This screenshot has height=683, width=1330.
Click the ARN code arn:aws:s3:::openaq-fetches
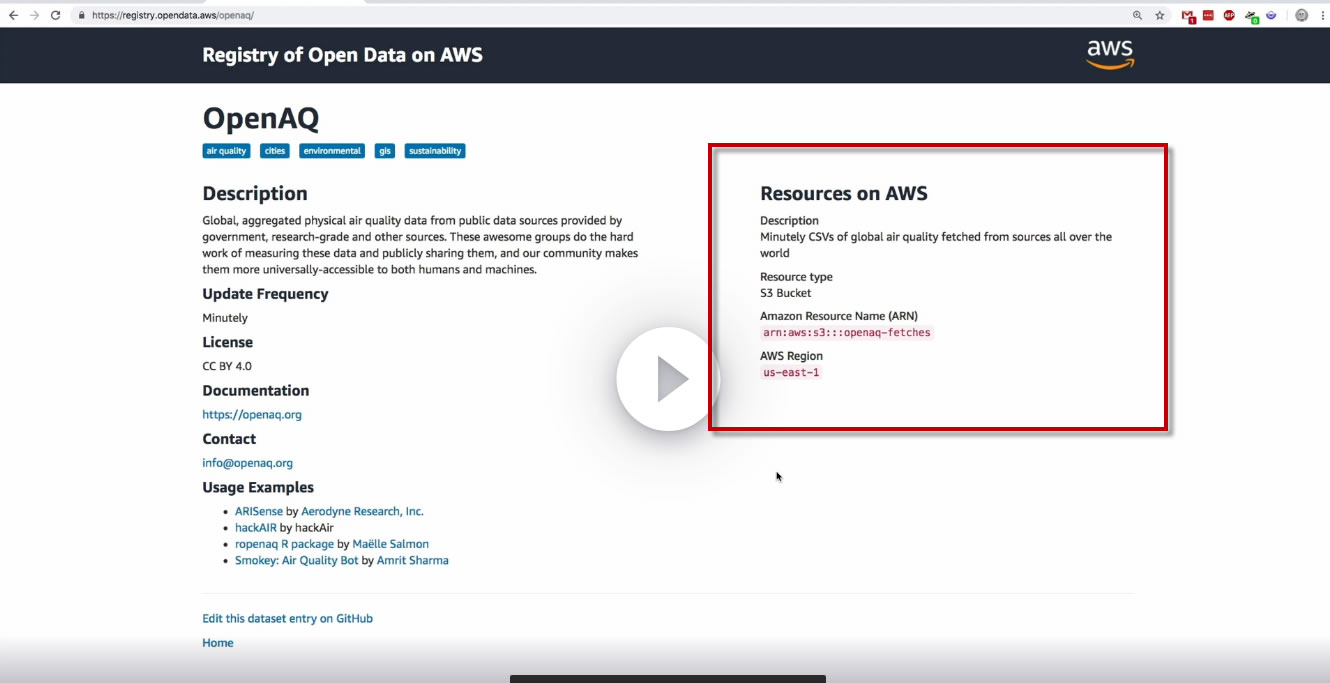coord(847,332)
